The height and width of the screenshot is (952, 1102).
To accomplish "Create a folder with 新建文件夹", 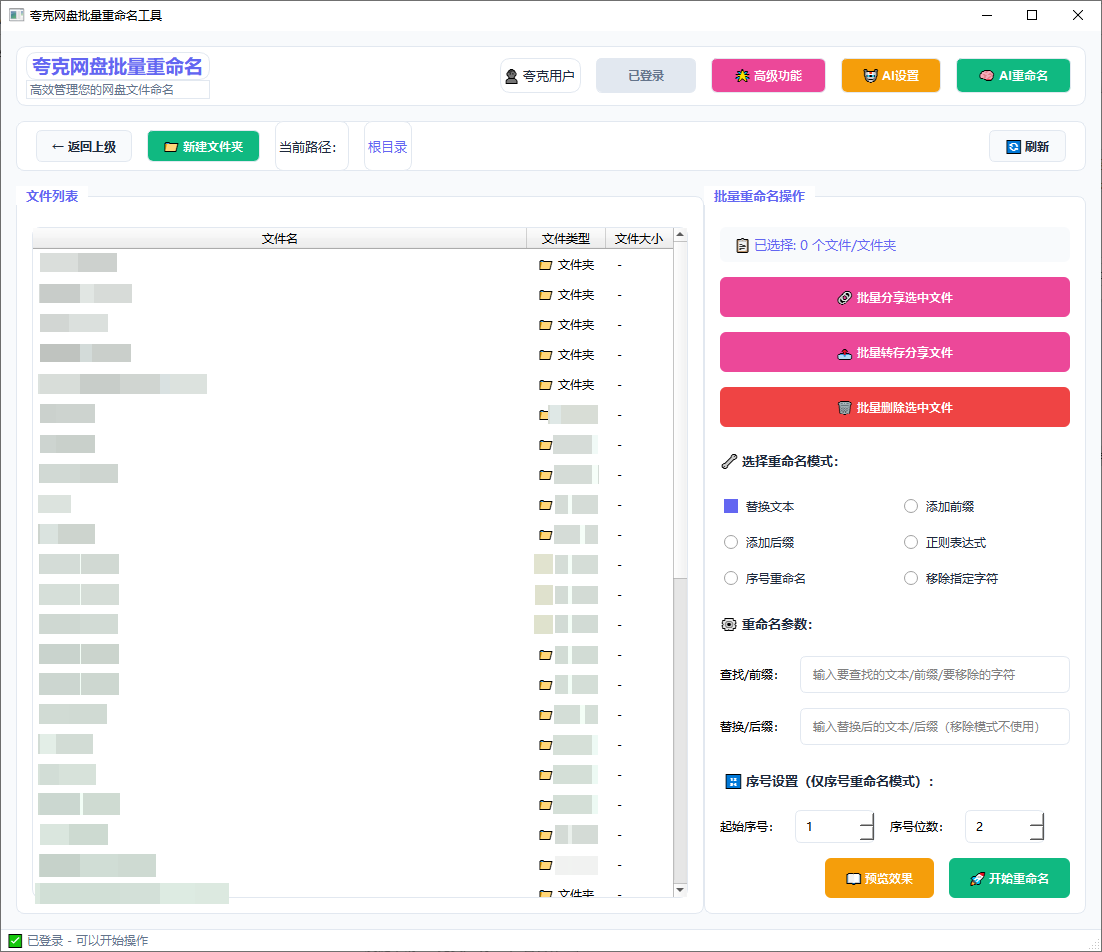I will pos(203,146).
